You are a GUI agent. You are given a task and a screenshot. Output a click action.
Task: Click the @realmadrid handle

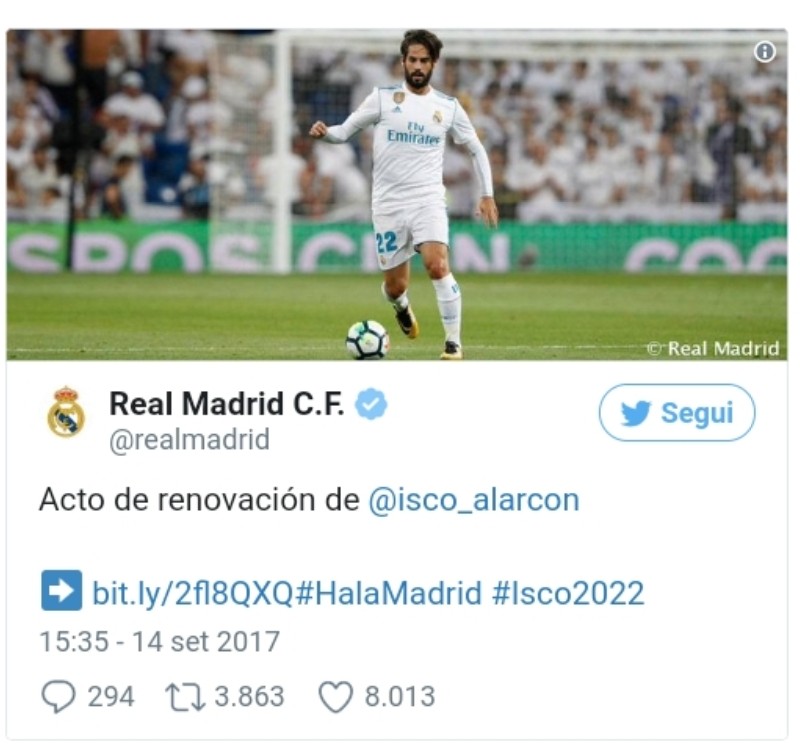tap(190, 440)
